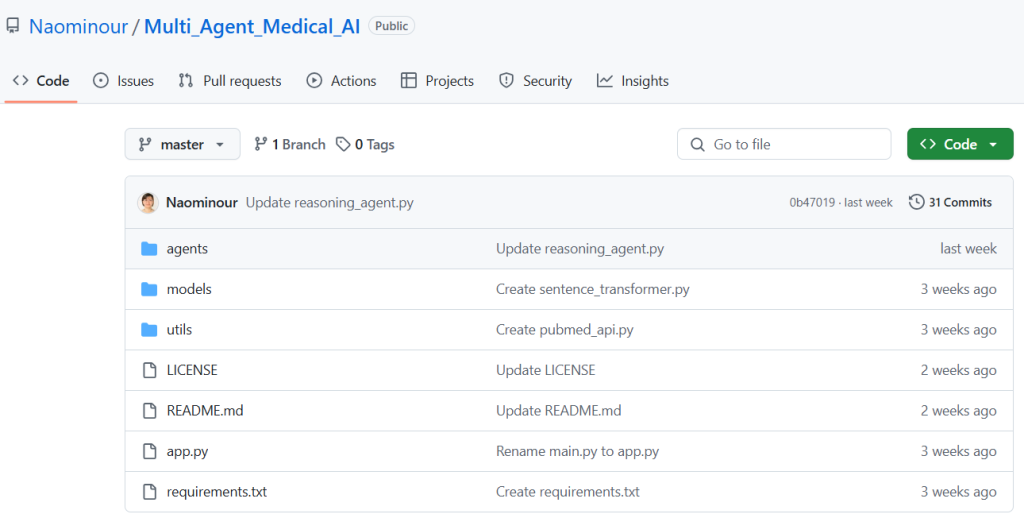This screenshot has width=1024, height=514.
Task: Click the tag icon next to 0 Tags
Action: [x=343, y=144]
